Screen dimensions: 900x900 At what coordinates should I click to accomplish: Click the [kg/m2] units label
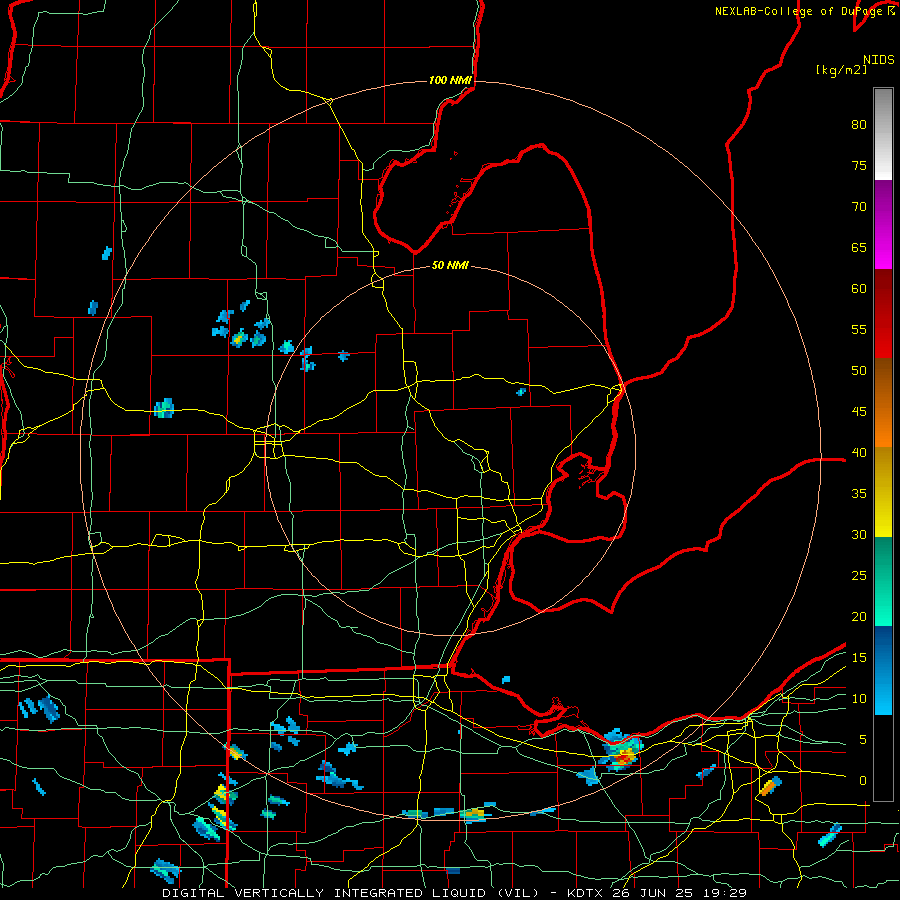tap(841, 70)
